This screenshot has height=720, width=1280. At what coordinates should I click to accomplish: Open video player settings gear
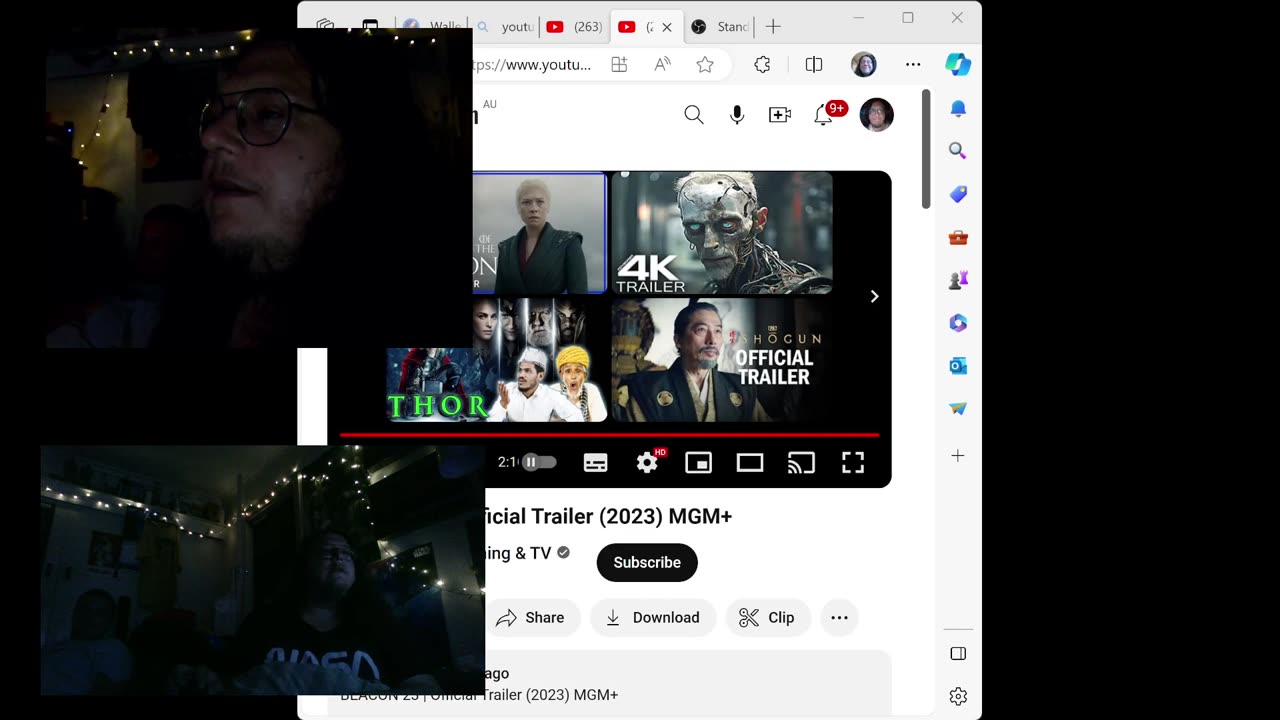(x=647, y=462)
